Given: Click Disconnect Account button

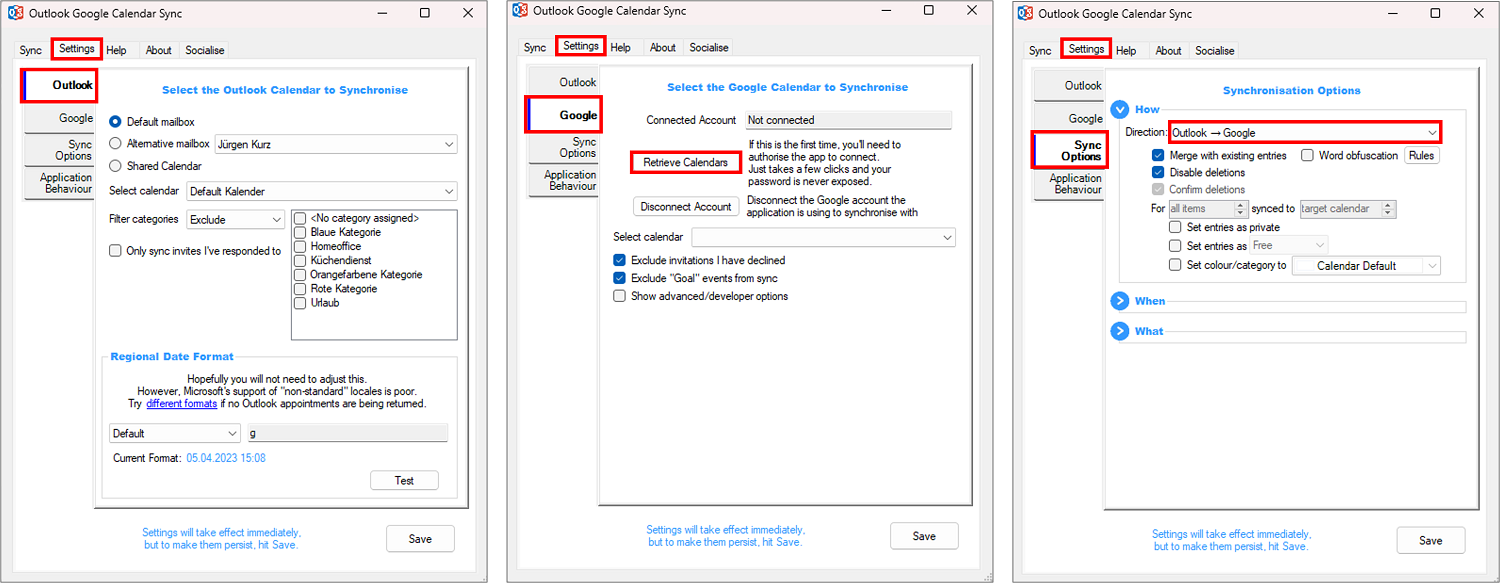Looking at the screenshot, I should click(x=686, y=206).
